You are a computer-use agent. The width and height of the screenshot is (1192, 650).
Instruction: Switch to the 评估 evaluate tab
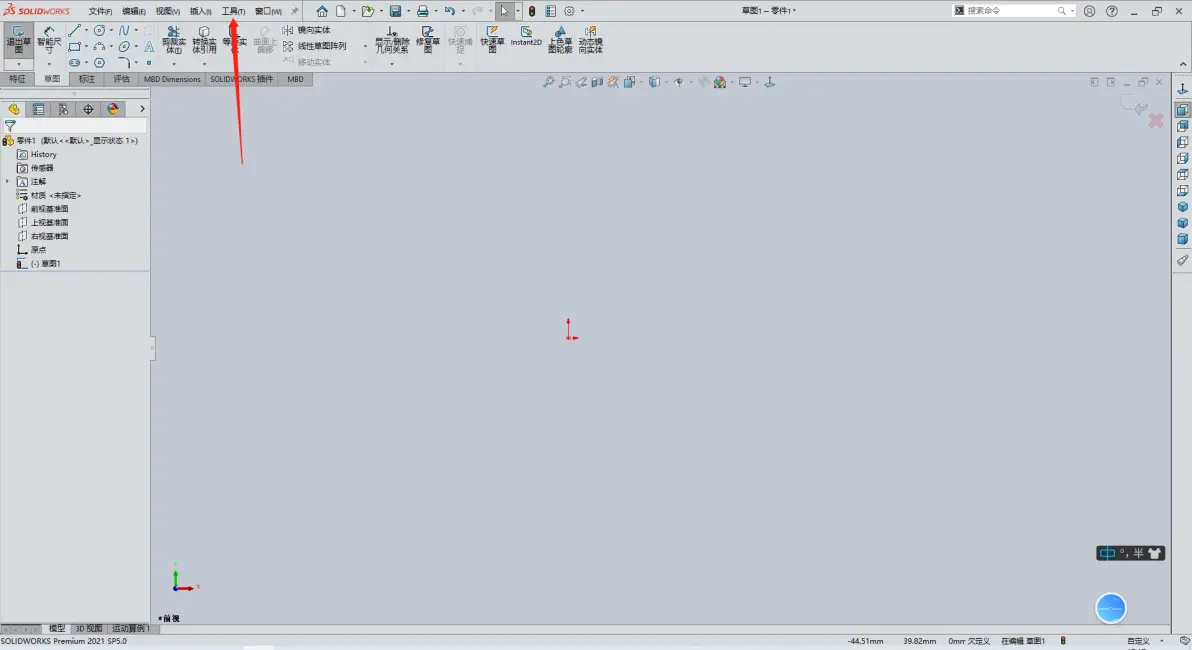(122, 79)
